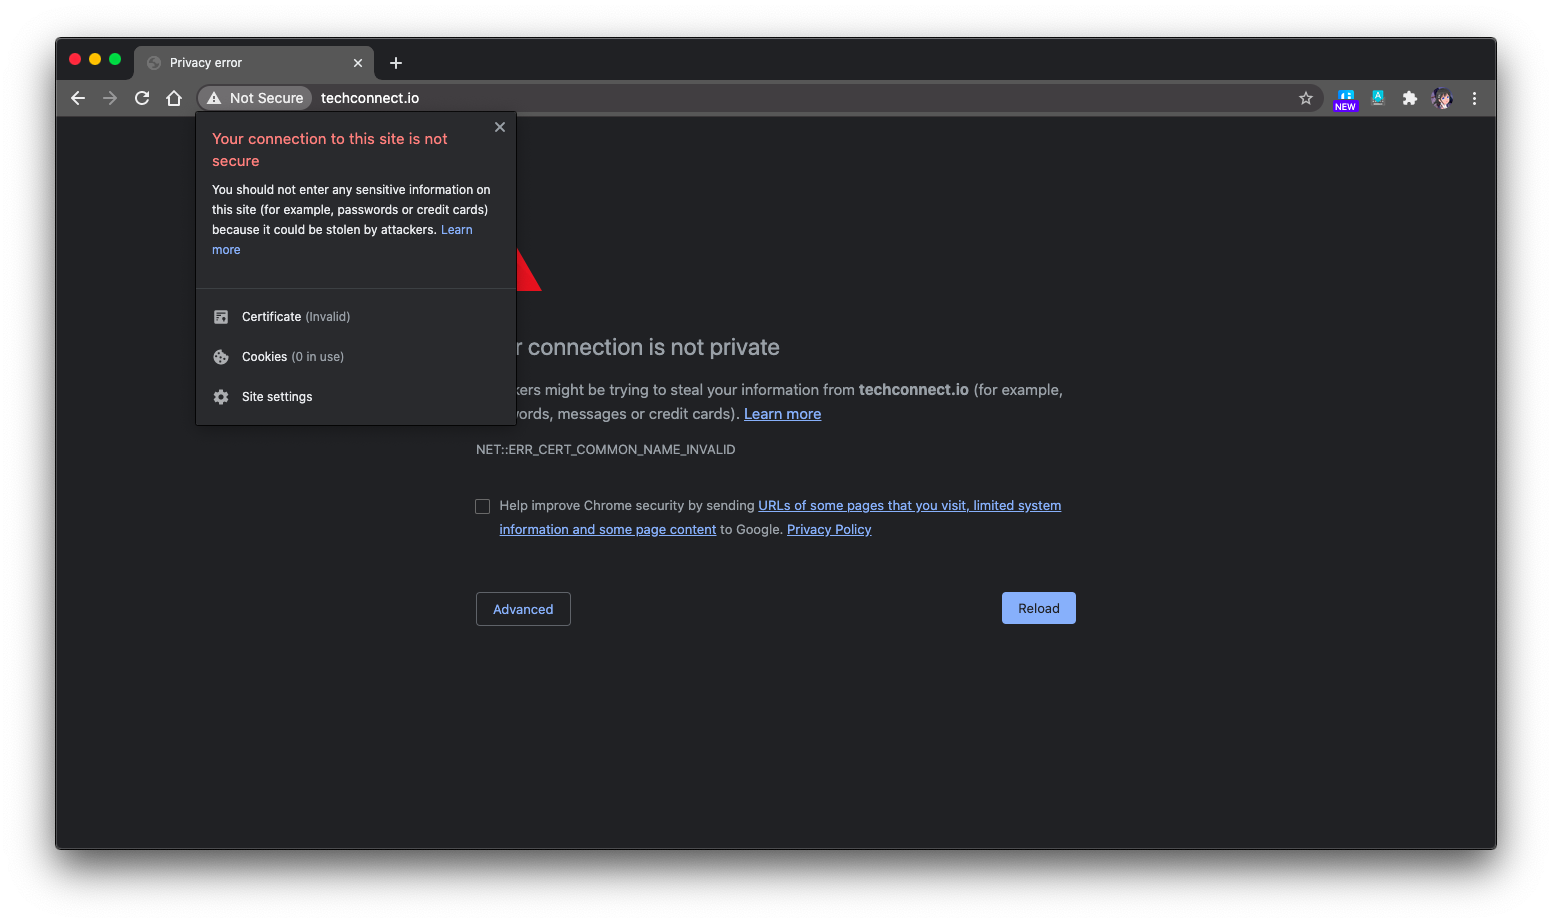Screen dimensions: 1552x923
Task: Open the teal translate extension icon
Action: tap(1378, 98)
